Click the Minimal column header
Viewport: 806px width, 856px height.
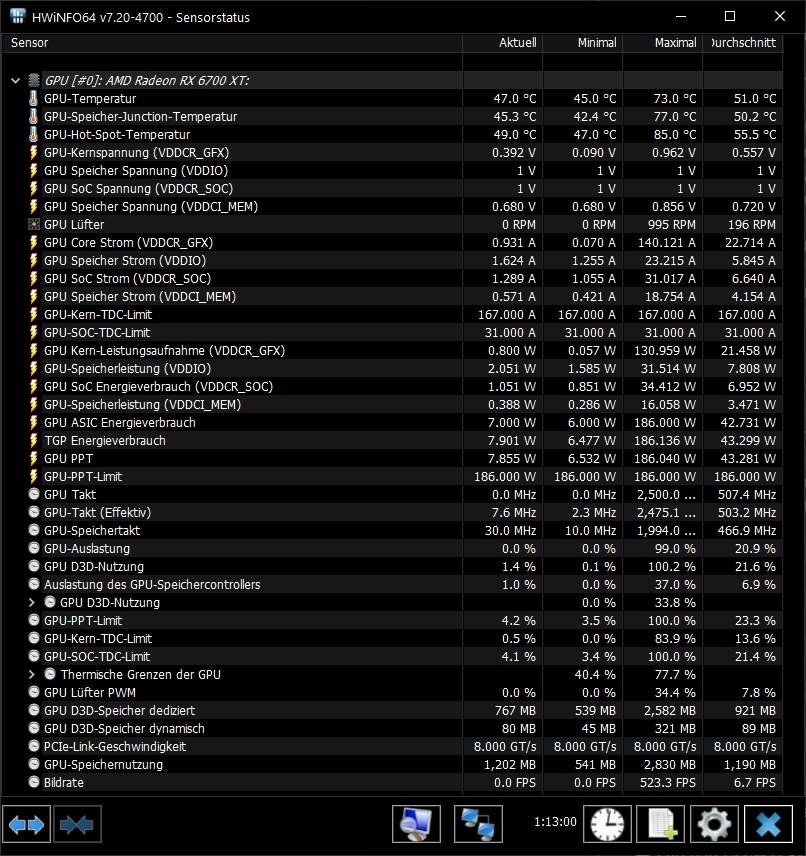coord(583,43)
